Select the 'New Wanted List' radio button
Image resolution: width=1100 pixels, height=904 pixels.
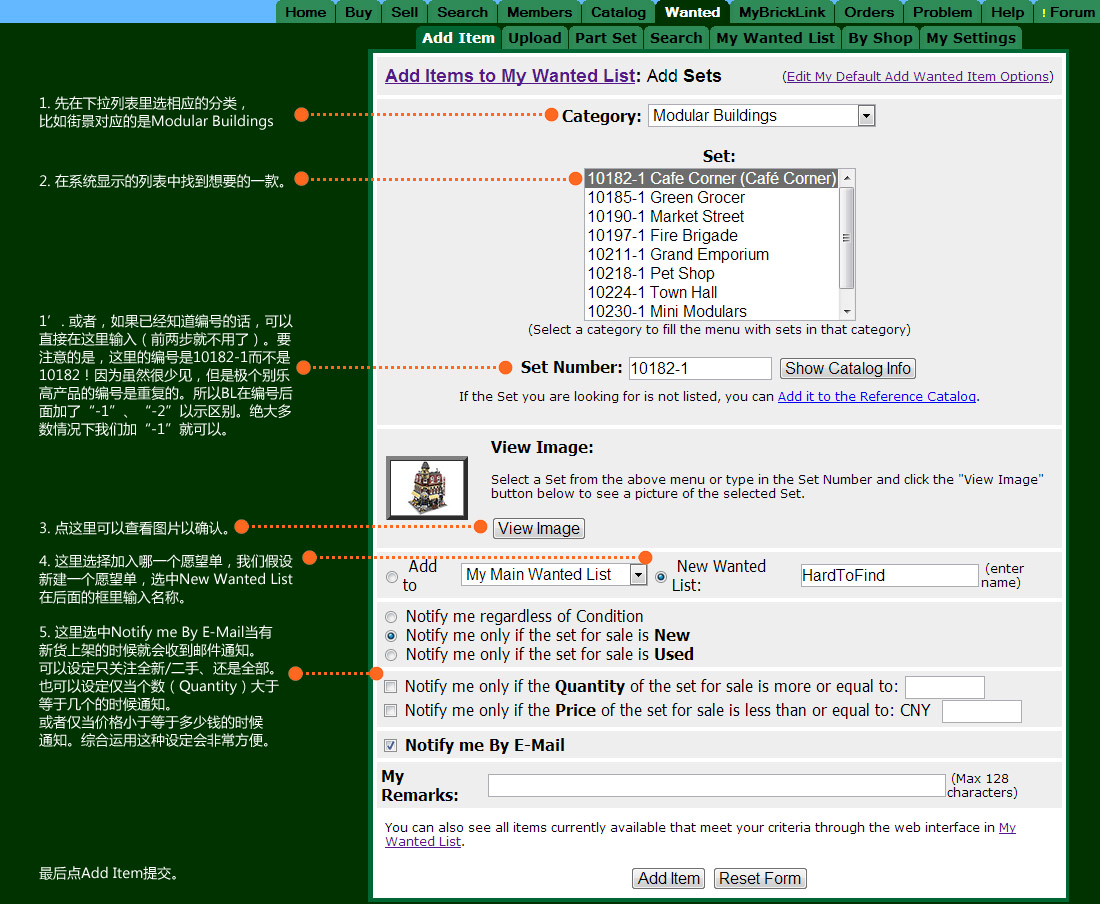click(x=661, y=575)
